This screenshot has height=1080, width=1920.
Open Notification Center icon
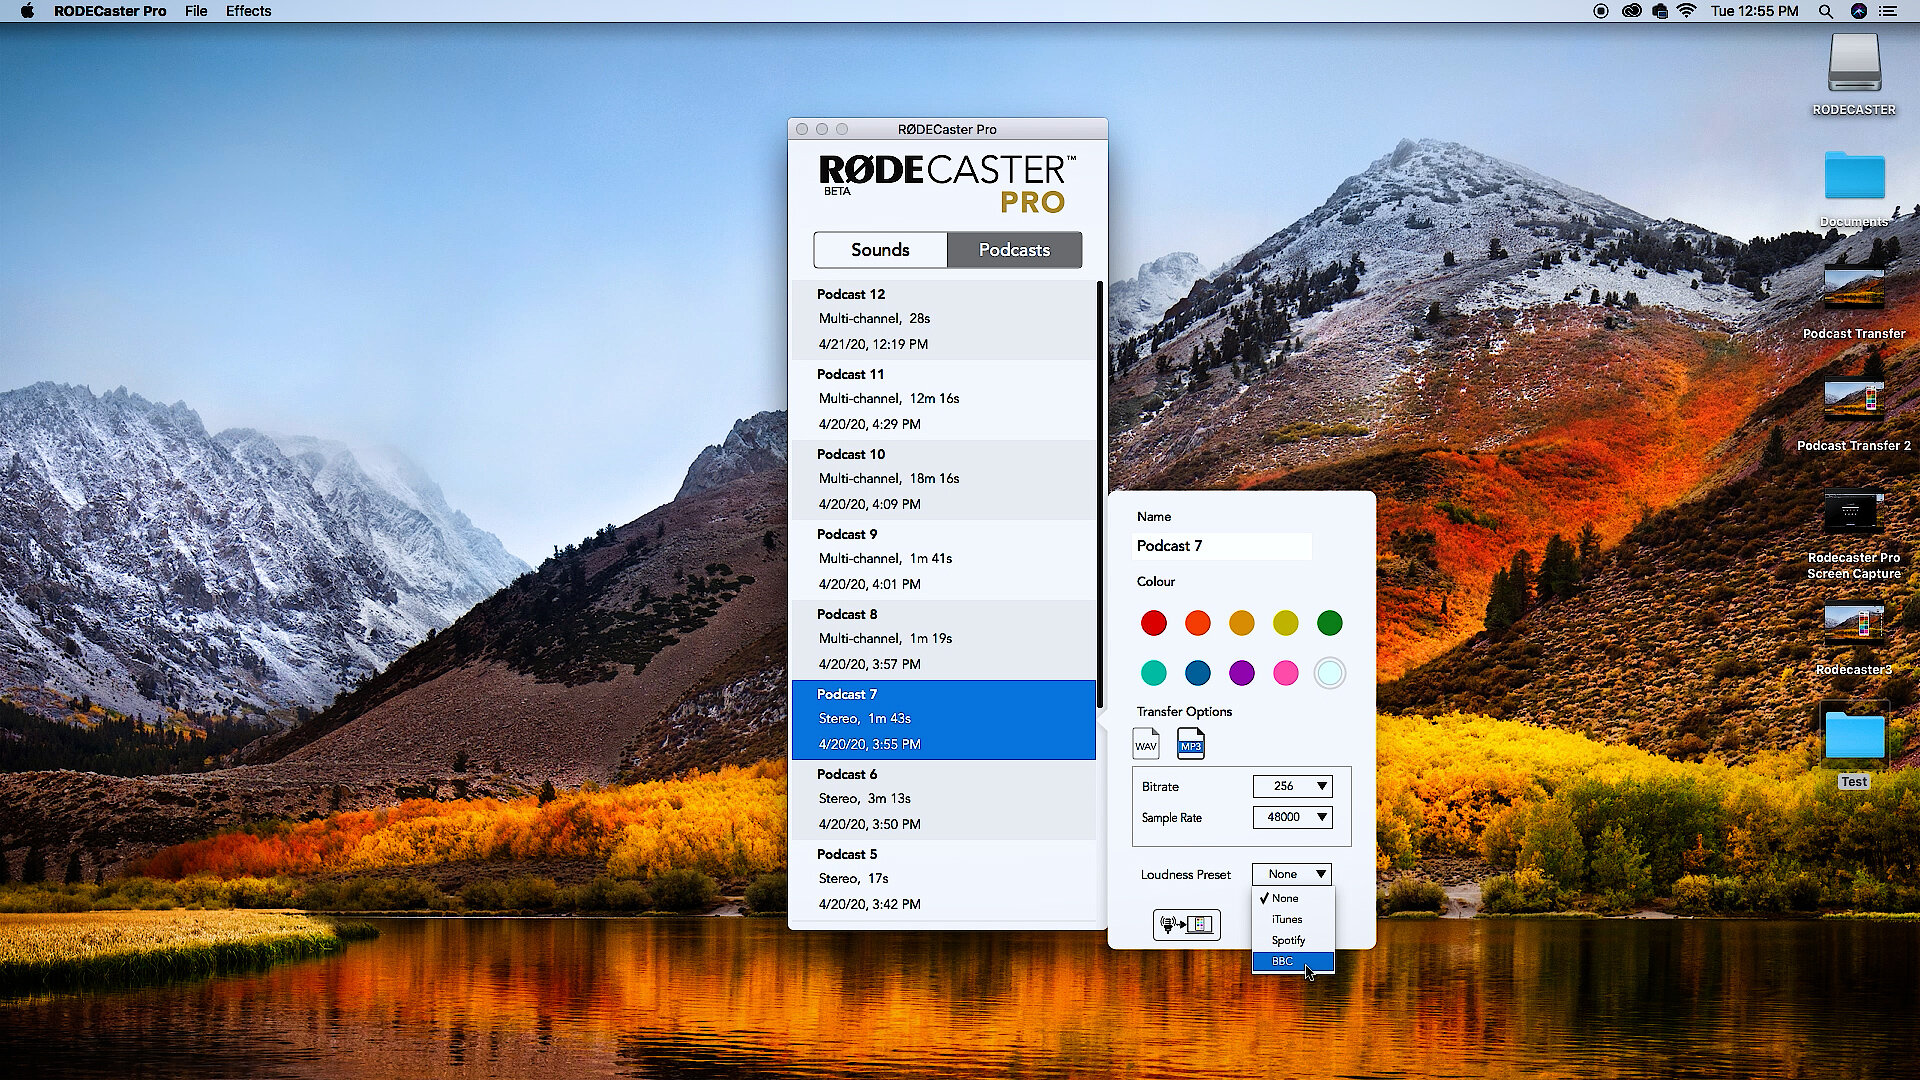pos(1888,11)
